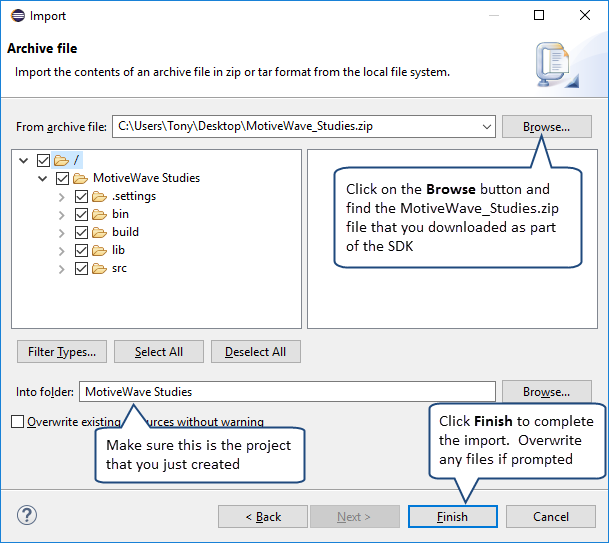Enable overwrite existing resources checkbox

point(17,422)
